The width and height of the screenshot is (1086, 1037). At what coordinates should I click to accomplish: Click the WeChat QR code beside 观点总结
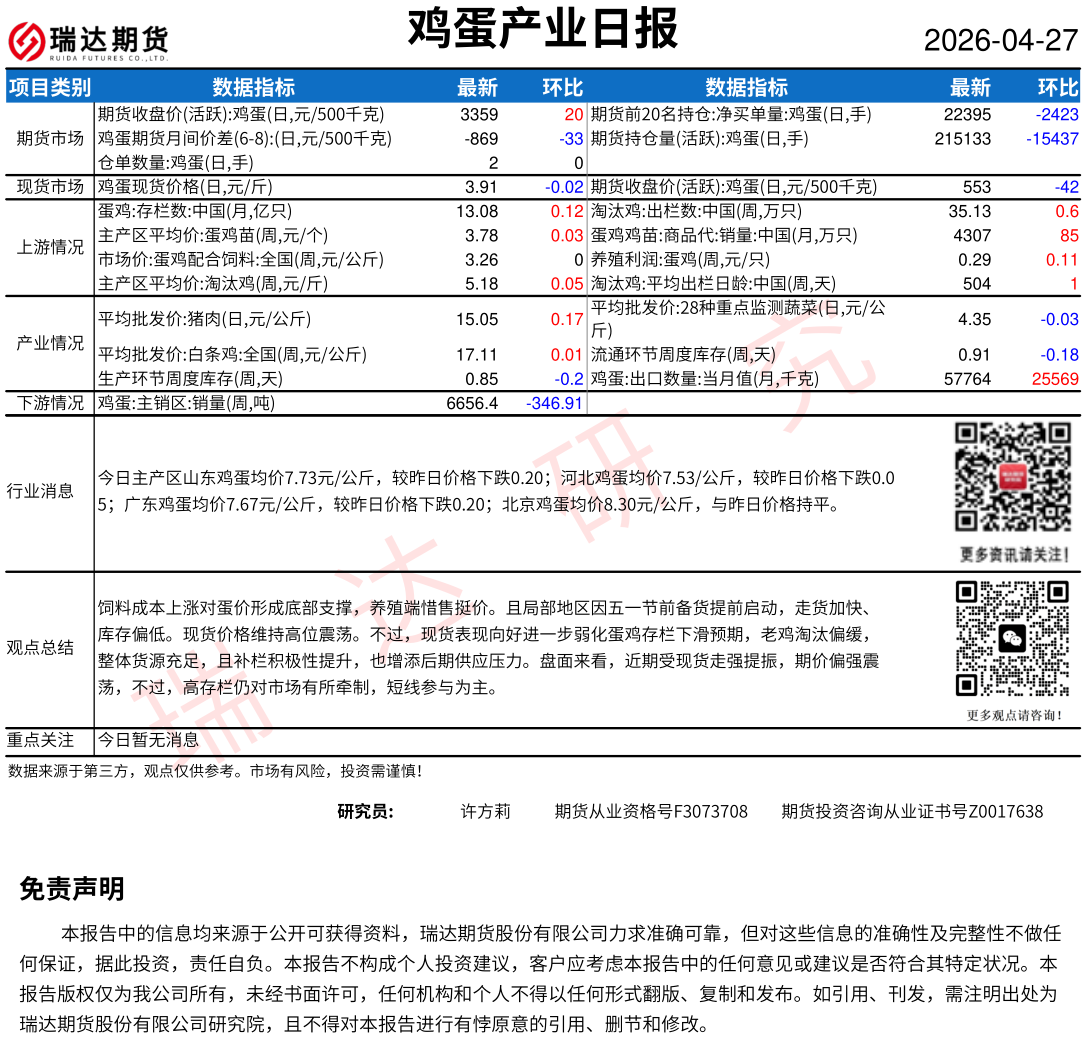[1013, 638]
